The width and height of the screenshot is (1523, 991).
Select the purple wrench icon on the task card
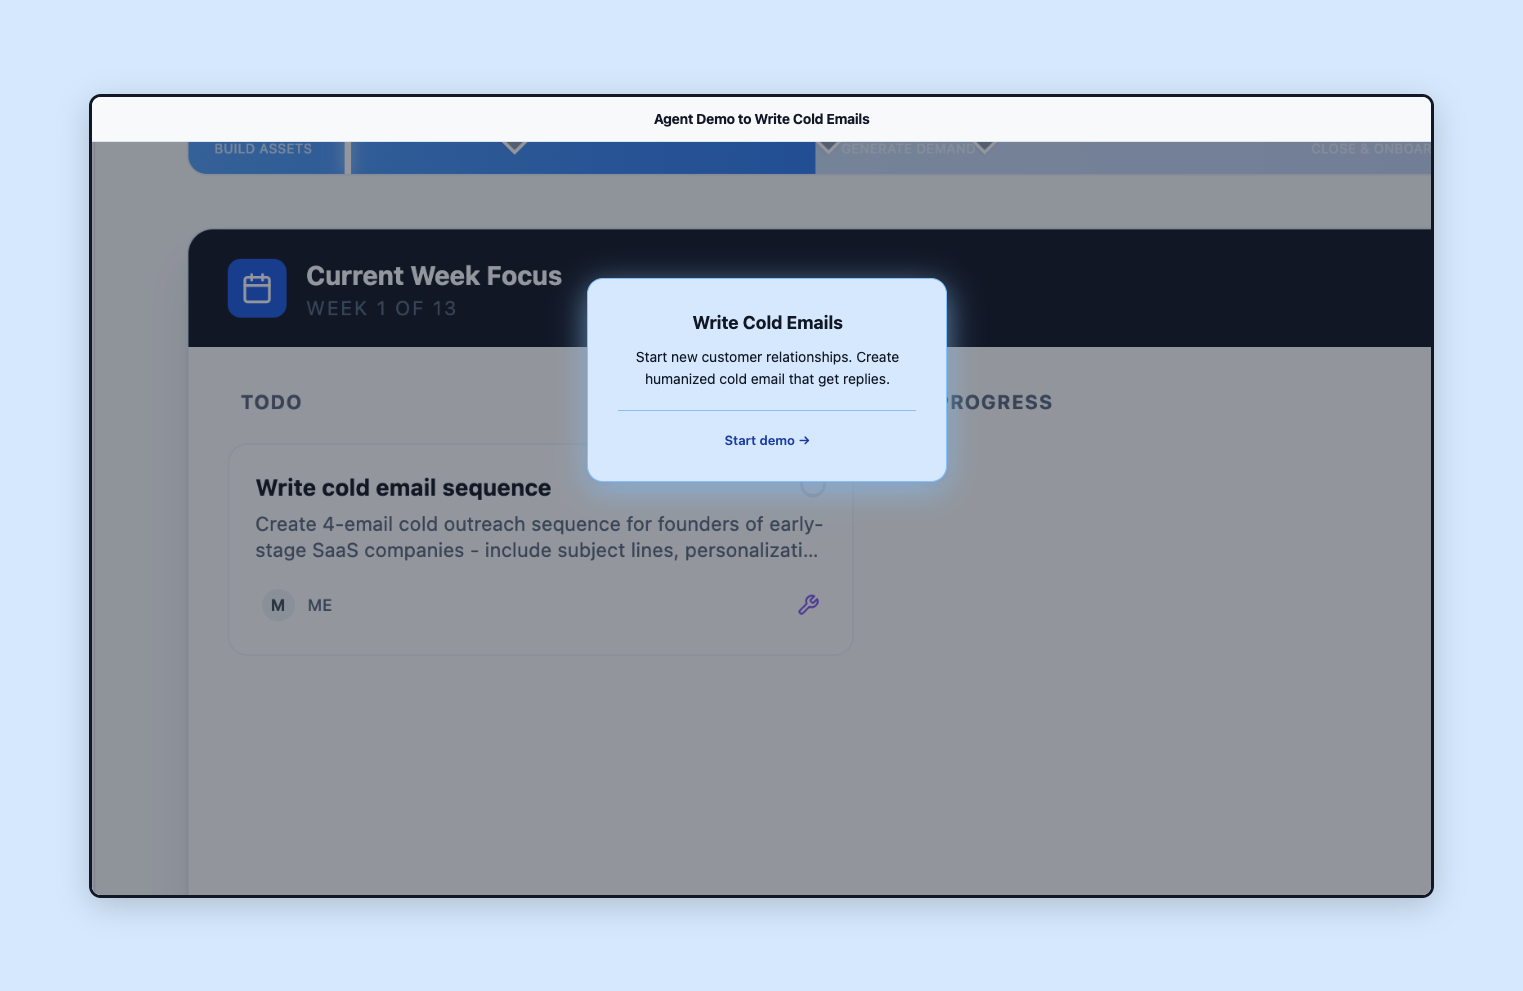pos(808,604)
